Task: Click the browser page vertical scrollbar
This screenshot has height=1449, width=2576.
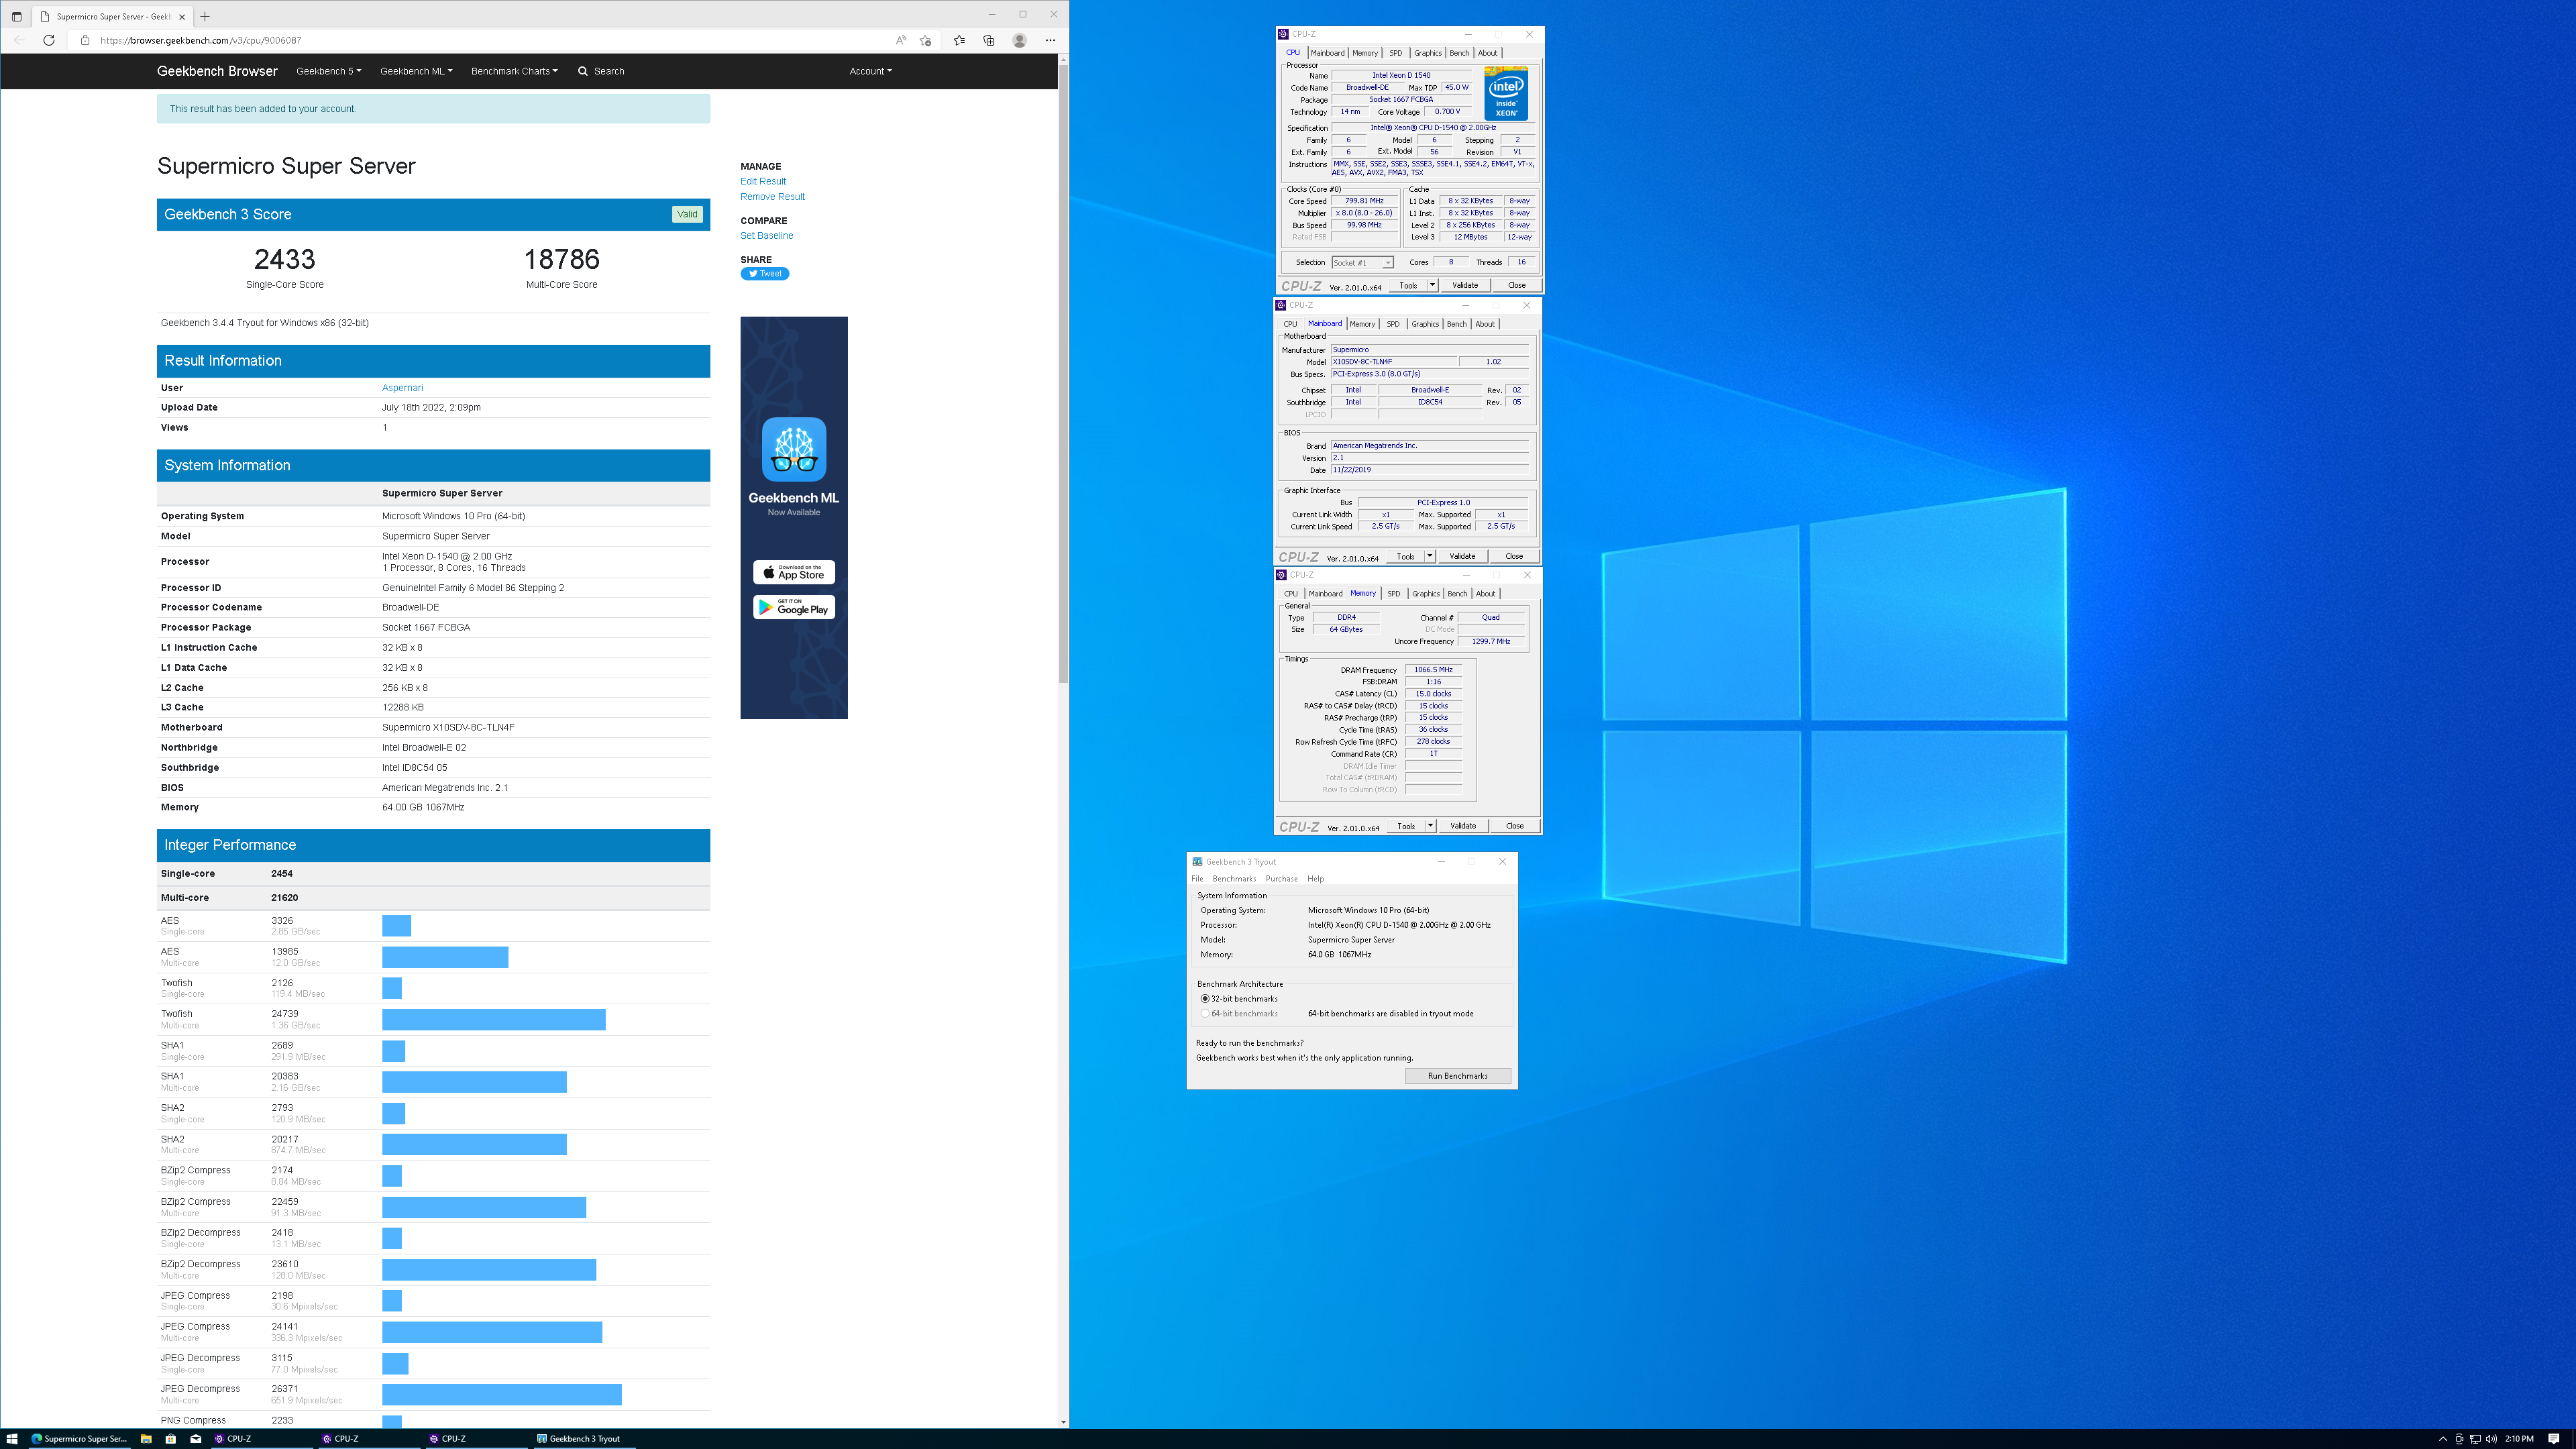Action: [x=1063, y=375]
